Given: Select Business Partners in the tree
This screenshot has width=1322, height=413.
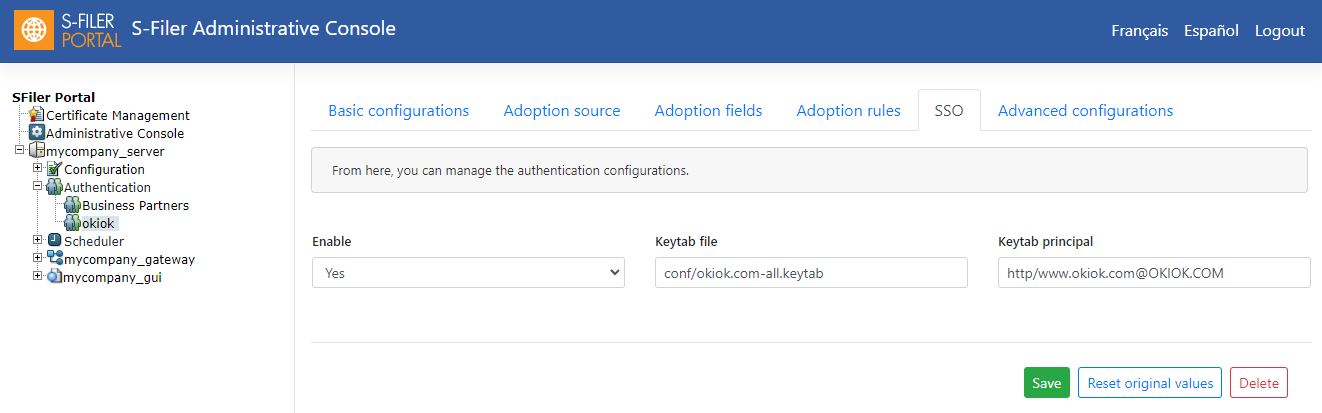Looking at the screenshot, I should (x=135, y=205).
